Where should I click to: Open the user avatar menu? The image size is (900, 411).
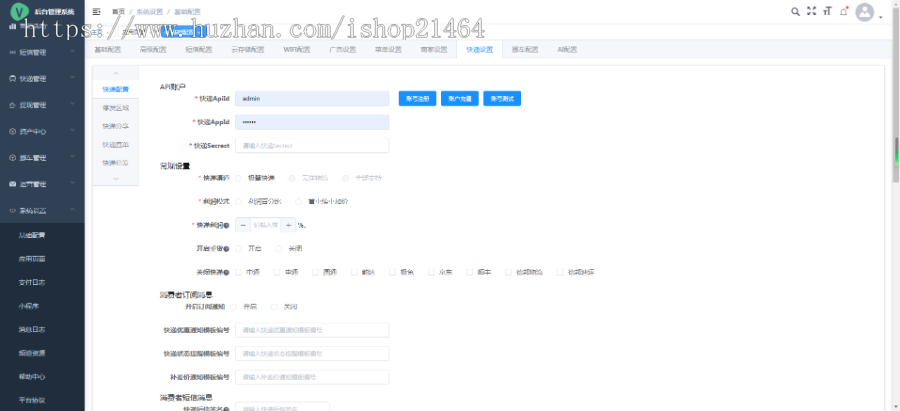coord(864,12)
